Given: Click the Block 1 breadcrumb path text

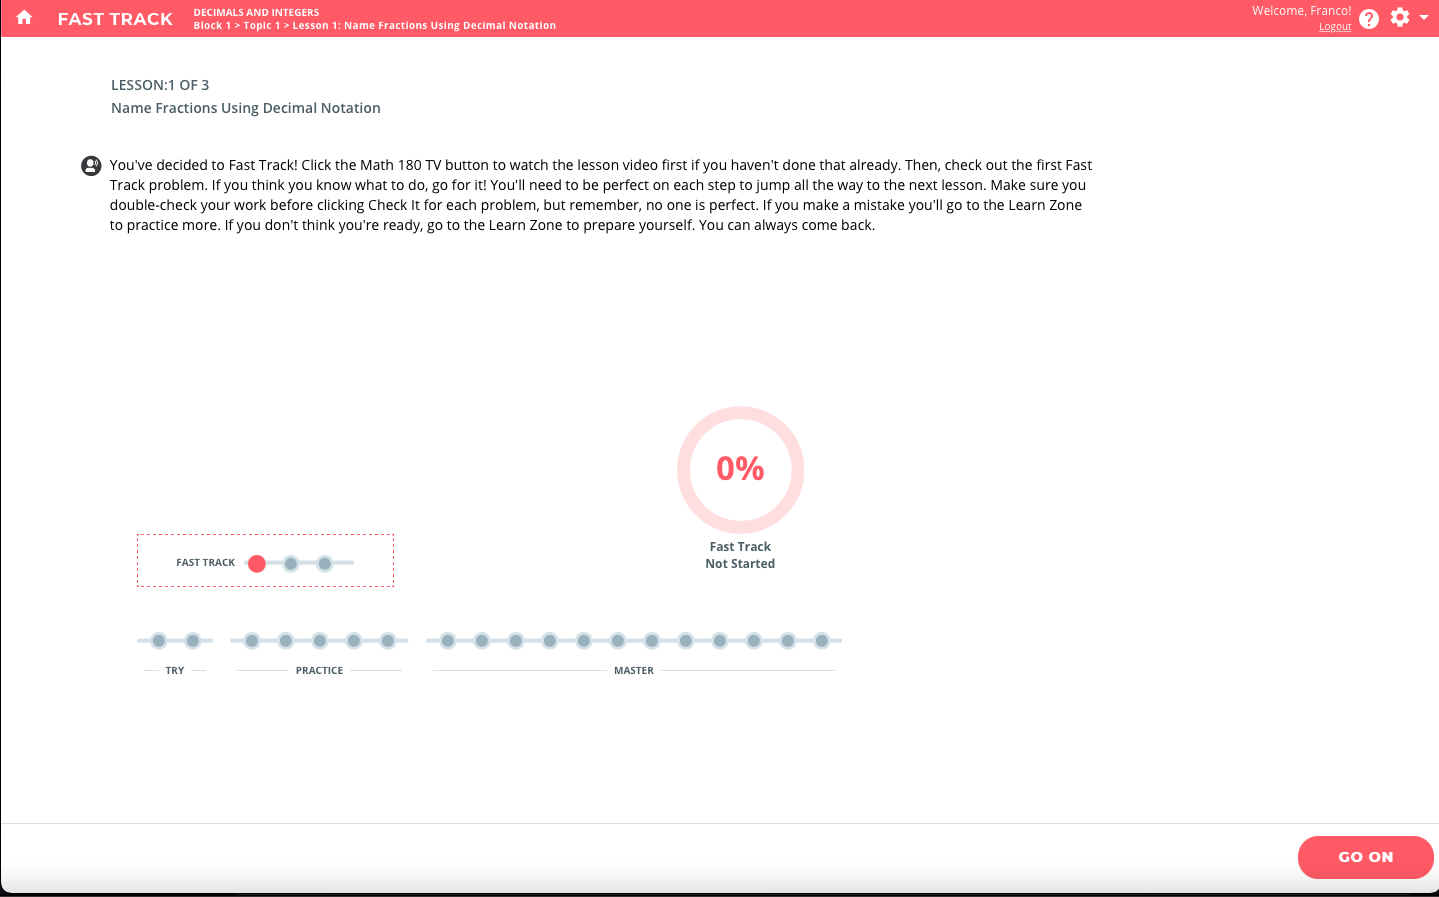Looking at the screenshot, I should click(x=375, y=26).
